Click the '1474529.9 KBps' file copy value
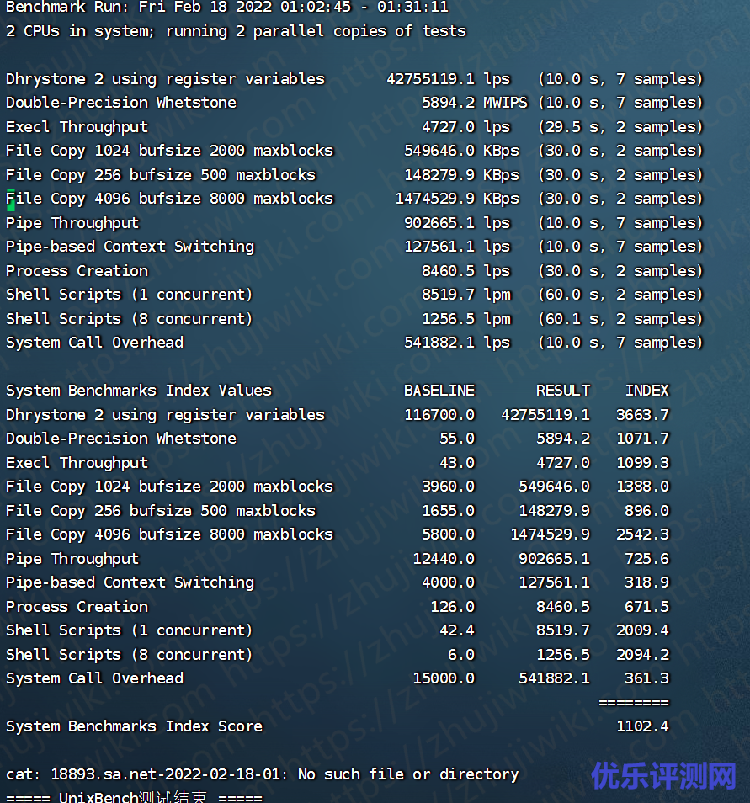This screenshot has width=750, height=803. click(457, 199)
